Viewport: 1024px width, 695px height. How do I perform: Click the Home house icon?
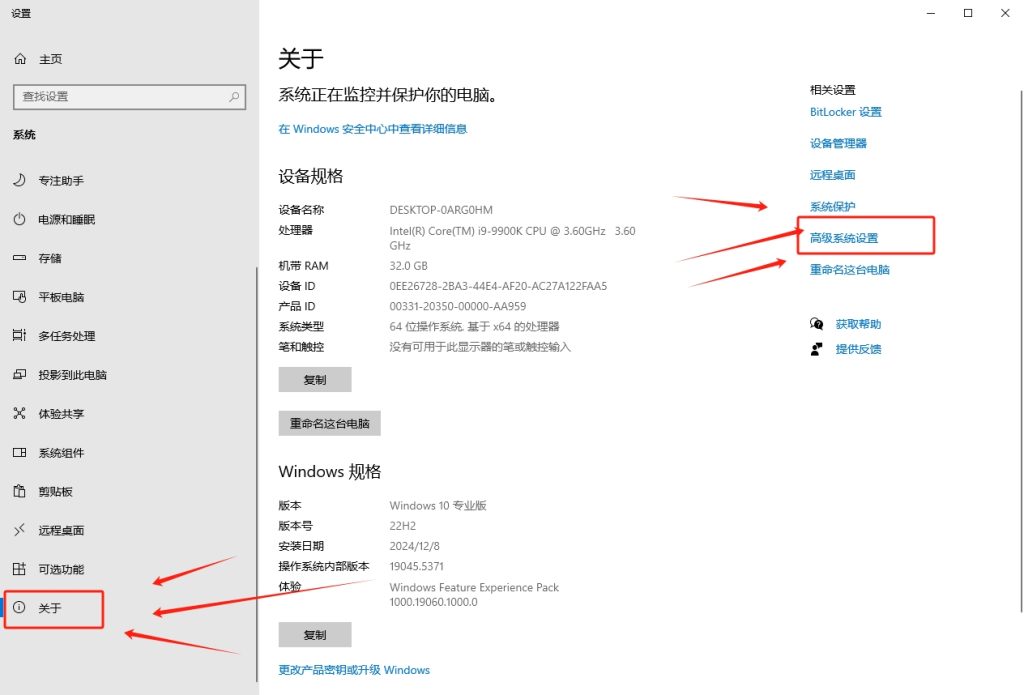pos(20,59)
